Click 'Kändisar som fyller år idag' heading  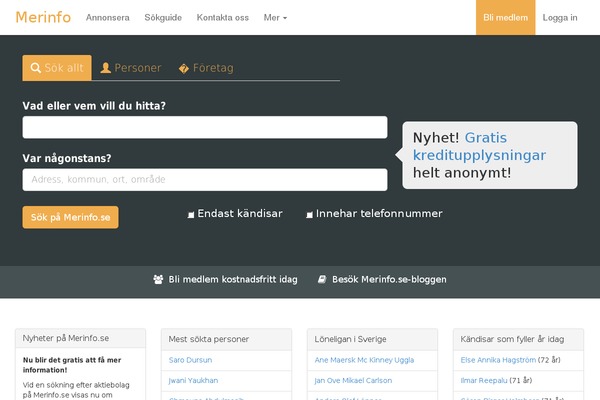pos(512,339)
